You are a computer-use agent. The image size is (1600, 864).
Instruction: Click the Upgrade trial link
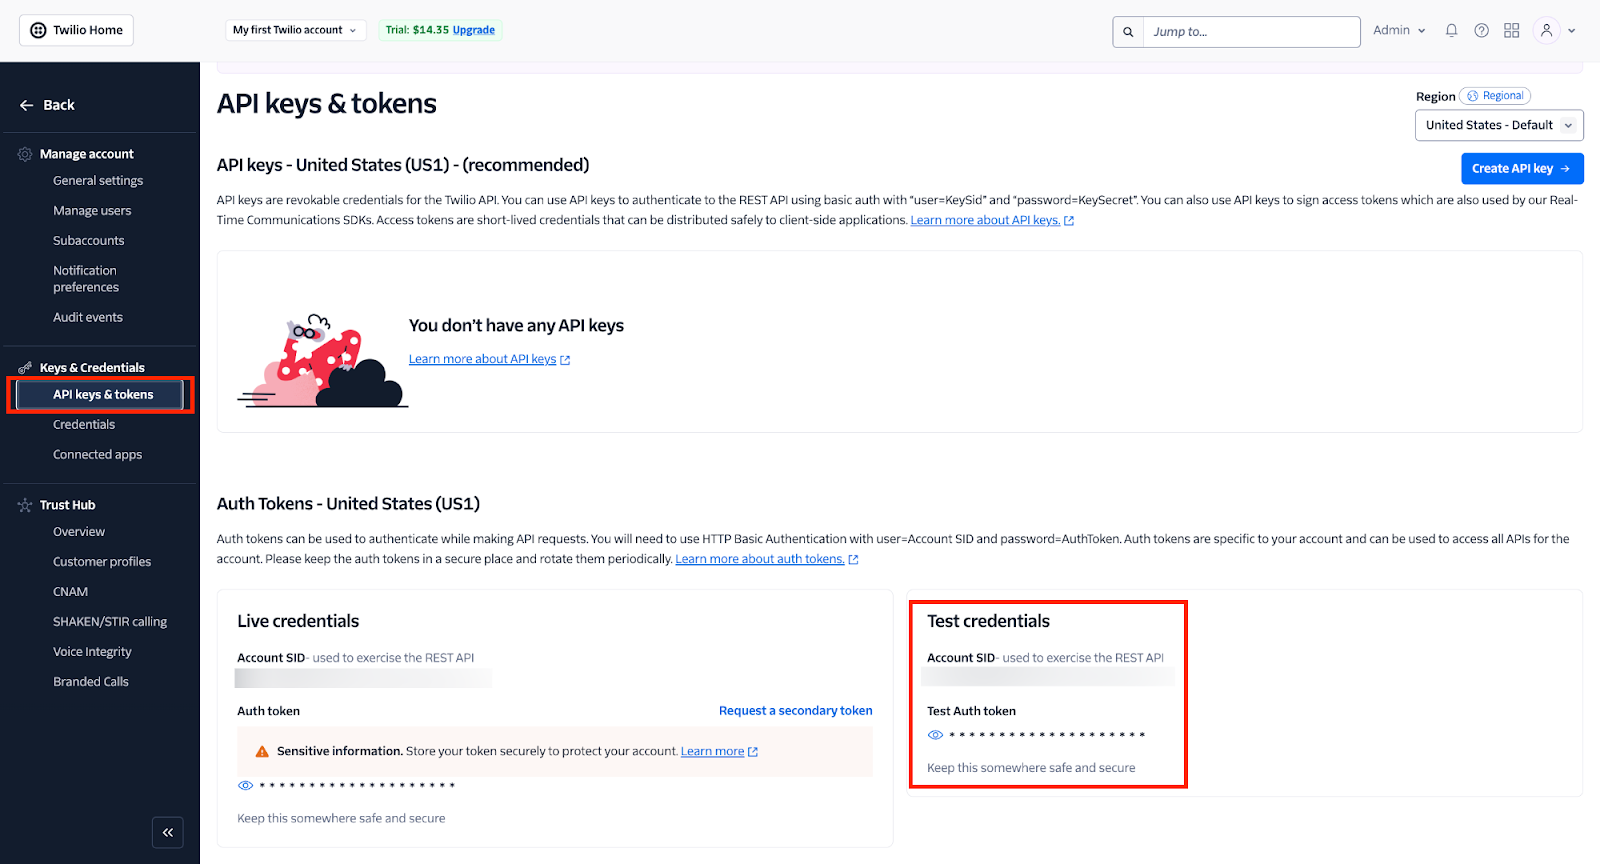(x=473, y=30)
